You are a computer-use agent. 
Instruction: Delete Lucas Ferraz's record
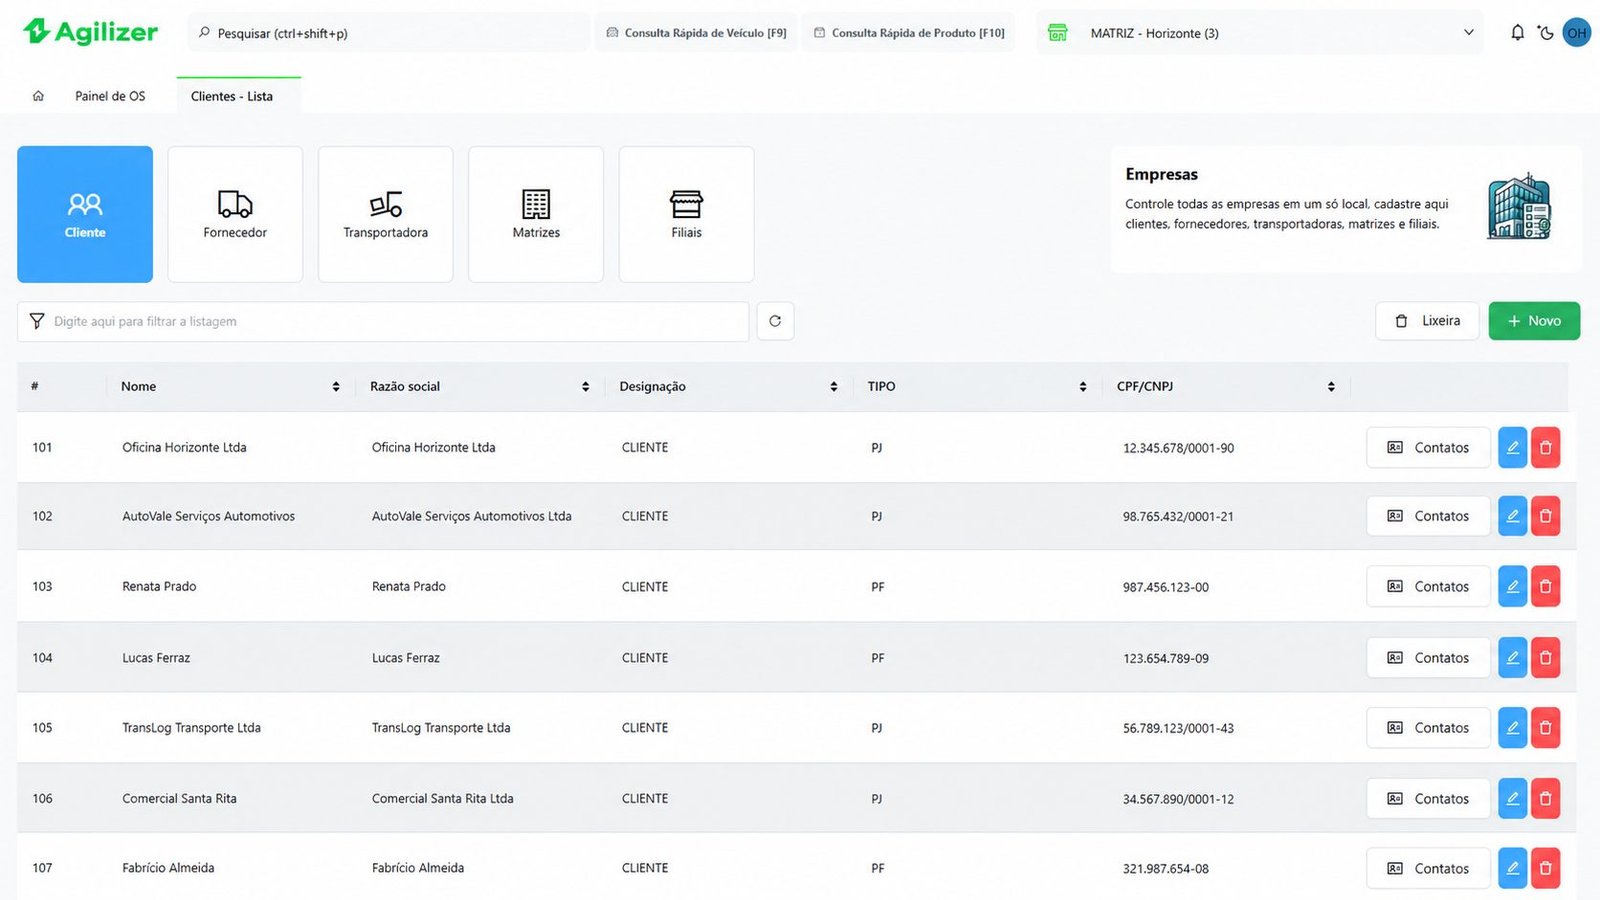coord(1545,657)
